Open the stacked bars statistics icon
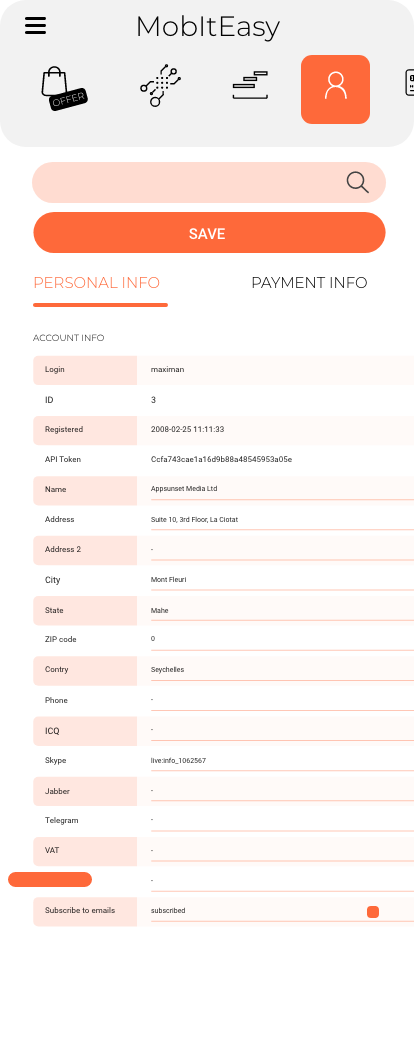 [250, 86]
